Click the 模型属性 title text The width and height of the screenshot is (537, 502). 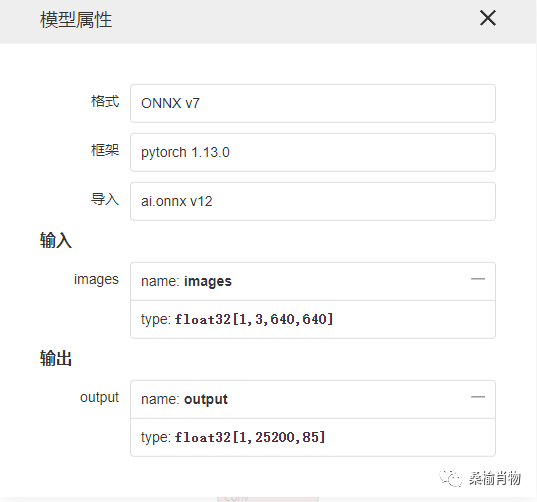click(76, 20)
